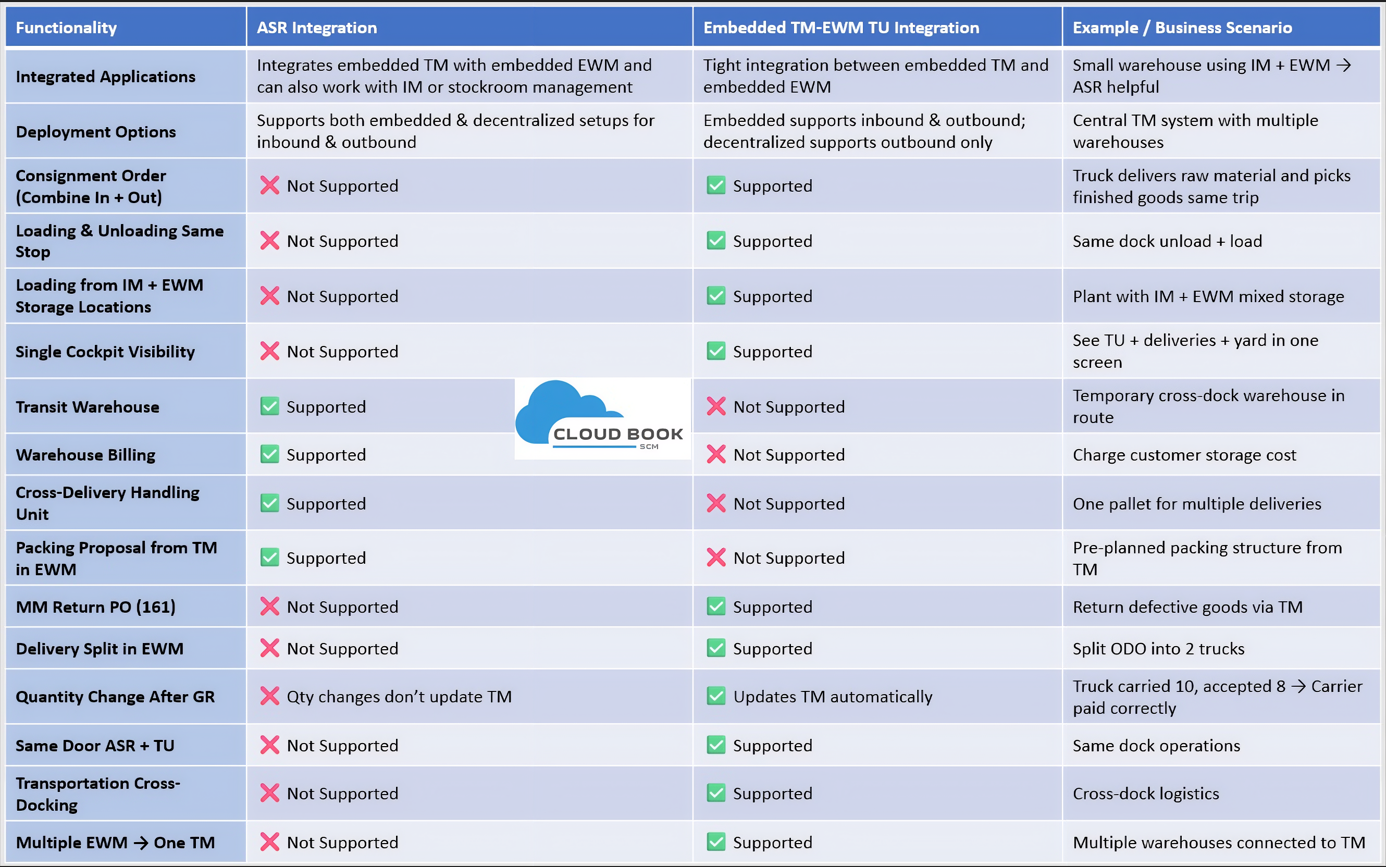Viewport: 1386px width, 867px height.
Task: Select the 'Embedded TM-EWM TU Integration' column header
Action: click(840, 28)
